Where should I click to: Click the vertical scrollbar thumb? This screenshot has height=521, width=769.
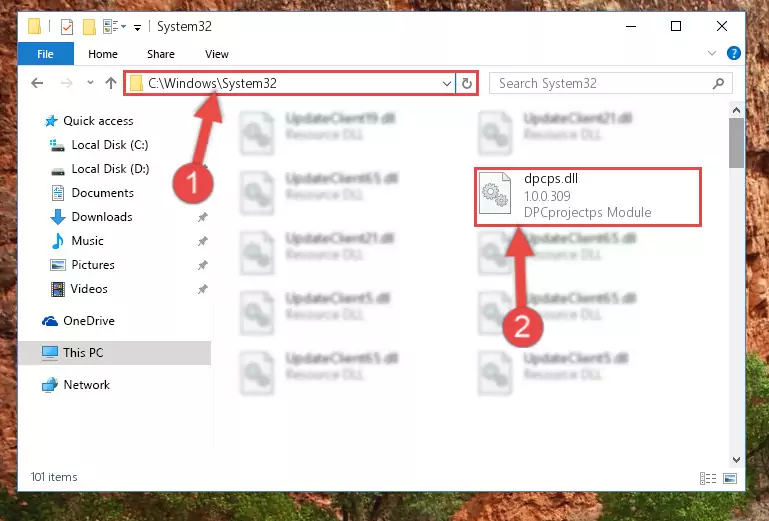[736, 143]
